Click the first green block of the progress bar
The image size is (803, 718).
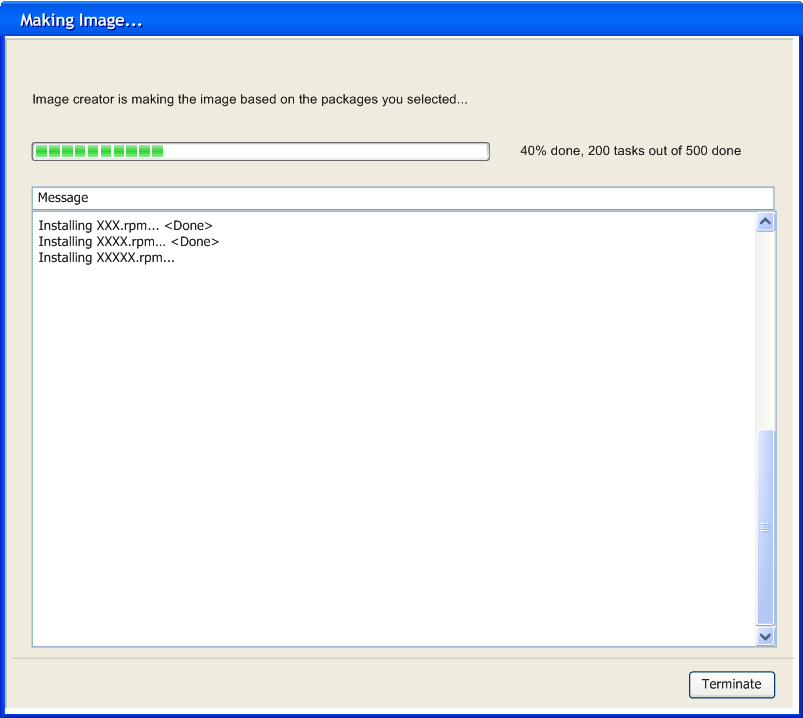tap(42, 151)
